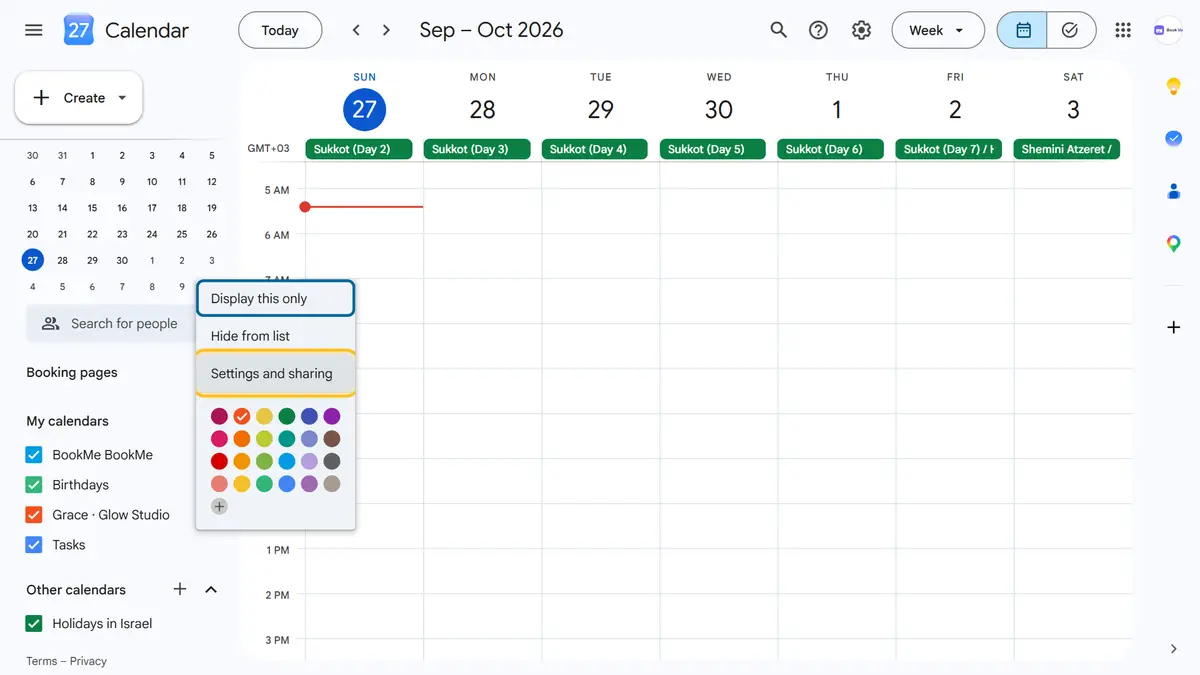Image resolution: width=1200 pixels, height=675 pixels.
Task: Open Settings and sharing
Action: [276, 374]
